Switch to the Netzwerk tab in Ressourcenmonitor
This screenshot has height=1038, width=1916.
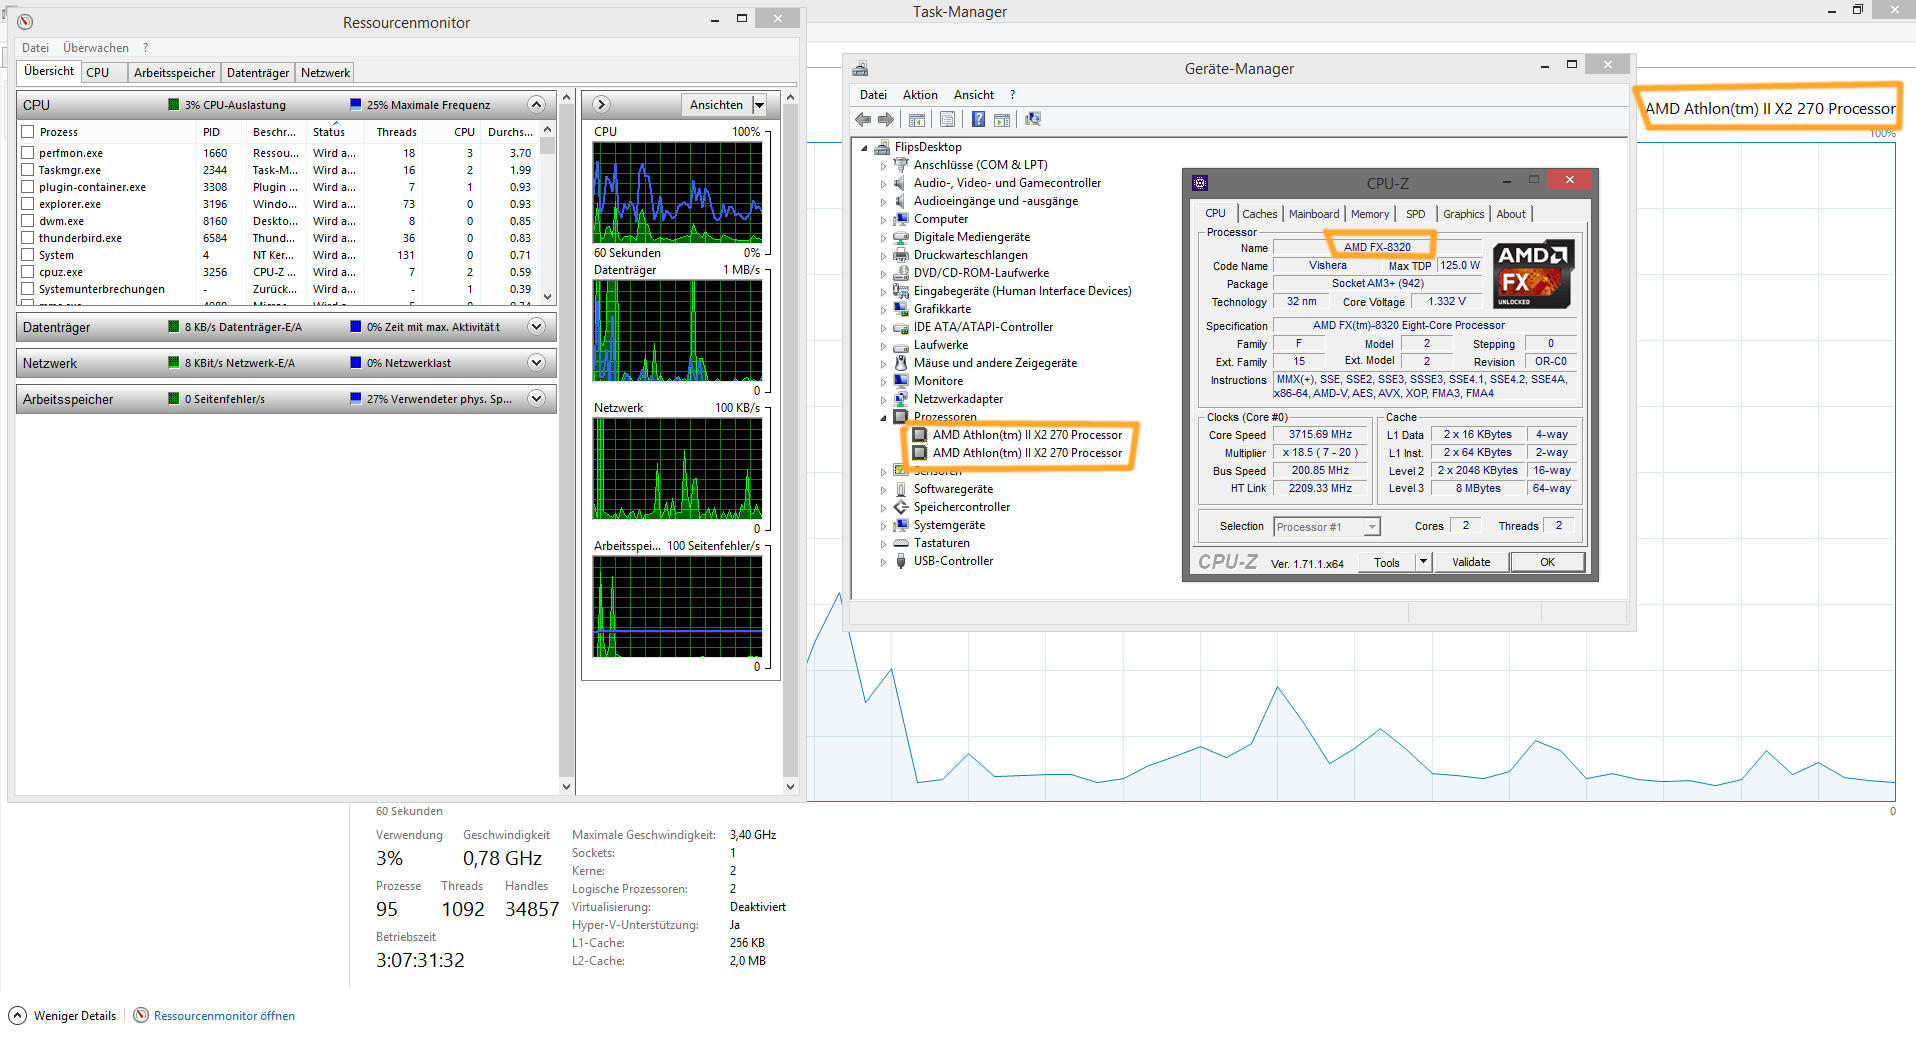(325, 73)
